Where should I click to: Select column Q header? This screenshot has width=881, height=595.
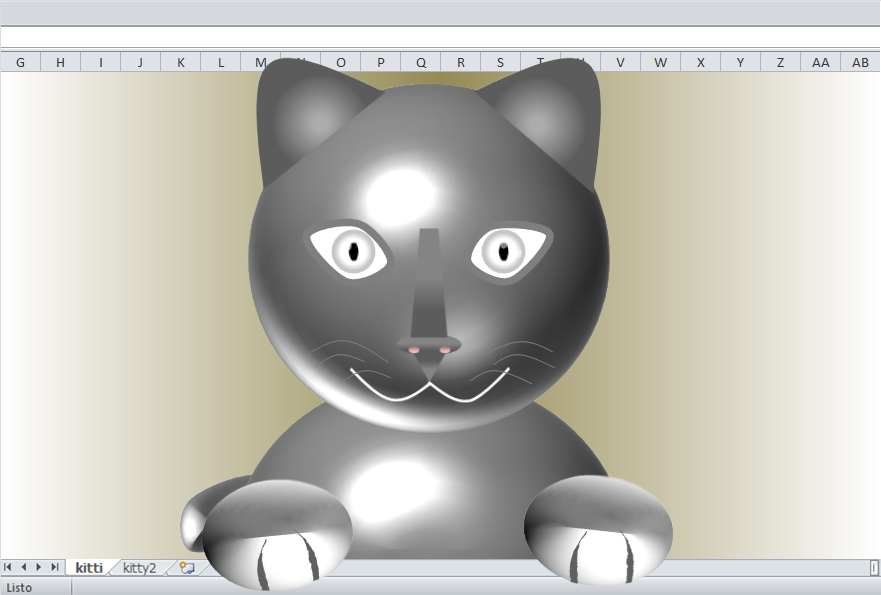tap(421, 62)
